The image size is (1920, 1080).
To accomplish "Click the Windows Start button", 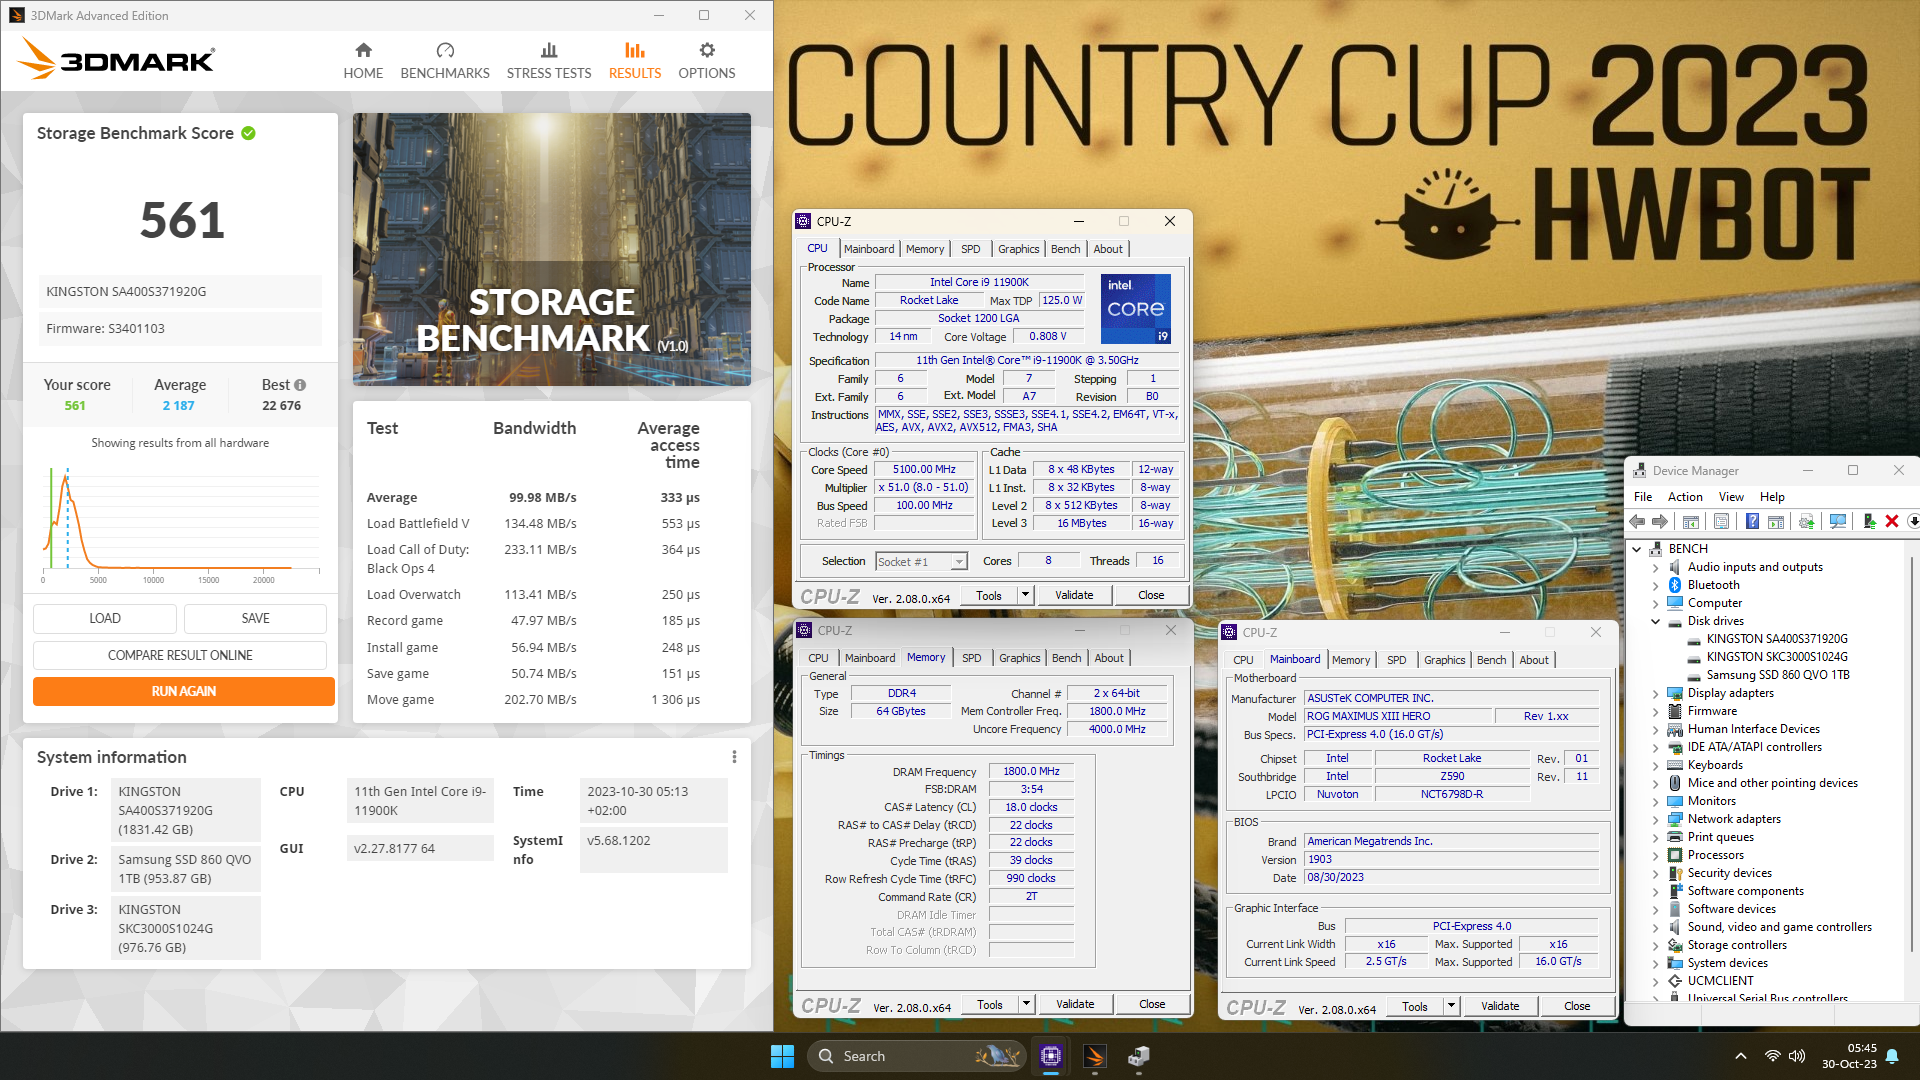I will [x=782, y=1056].
